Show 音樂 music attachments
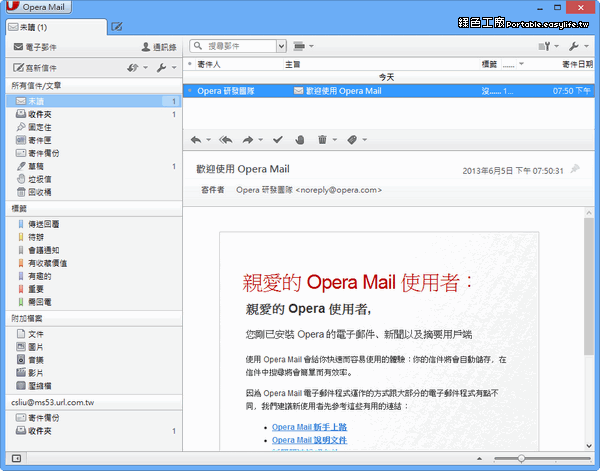Viewport: 600px width, 471px height. tap(93, 360)
